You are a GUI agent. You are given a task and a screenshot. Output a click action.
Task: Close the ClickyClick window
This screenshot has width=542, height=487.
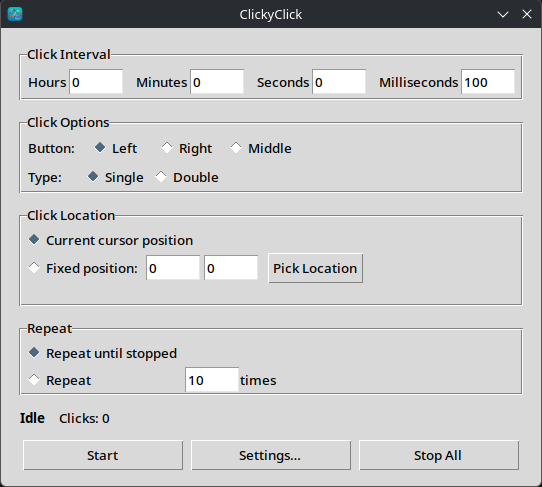point(527,14)
